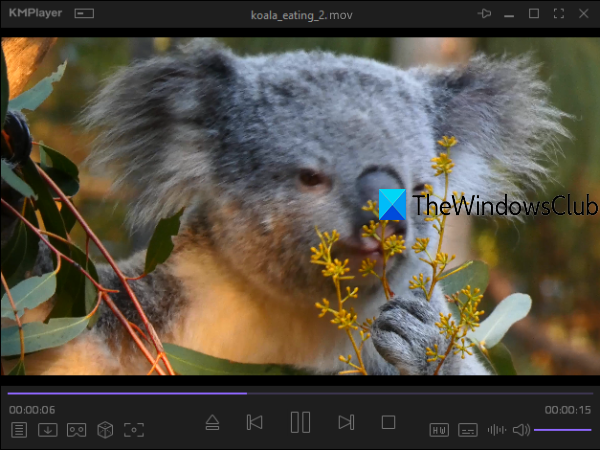Maximize the KMPlayer window
The width and height of the screenshot is (600, 450).
(534, 13)
